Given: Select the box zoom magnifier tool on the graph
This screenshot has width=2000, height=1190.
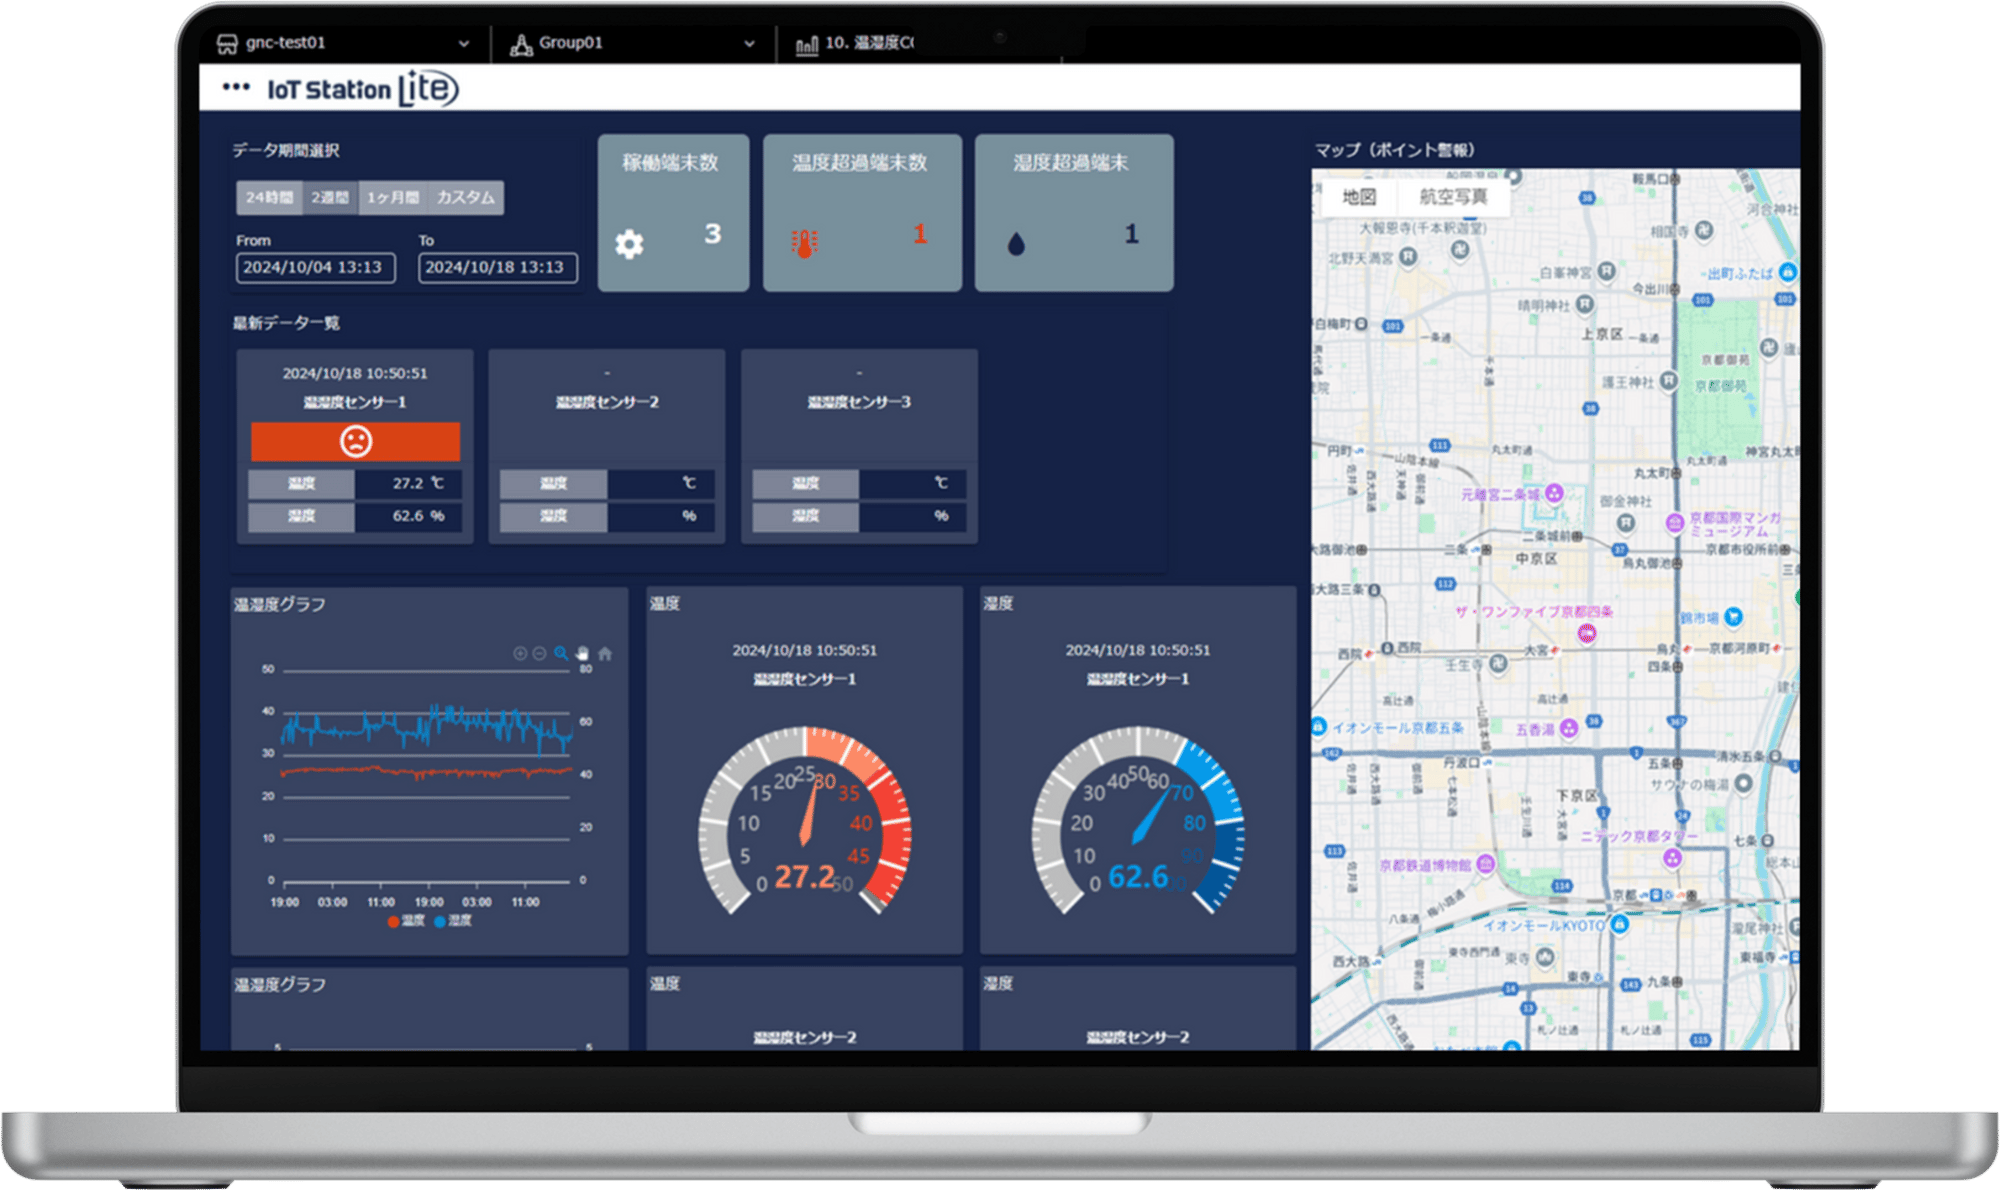Looking at the screenshot, I should click(x=561, y=654).
